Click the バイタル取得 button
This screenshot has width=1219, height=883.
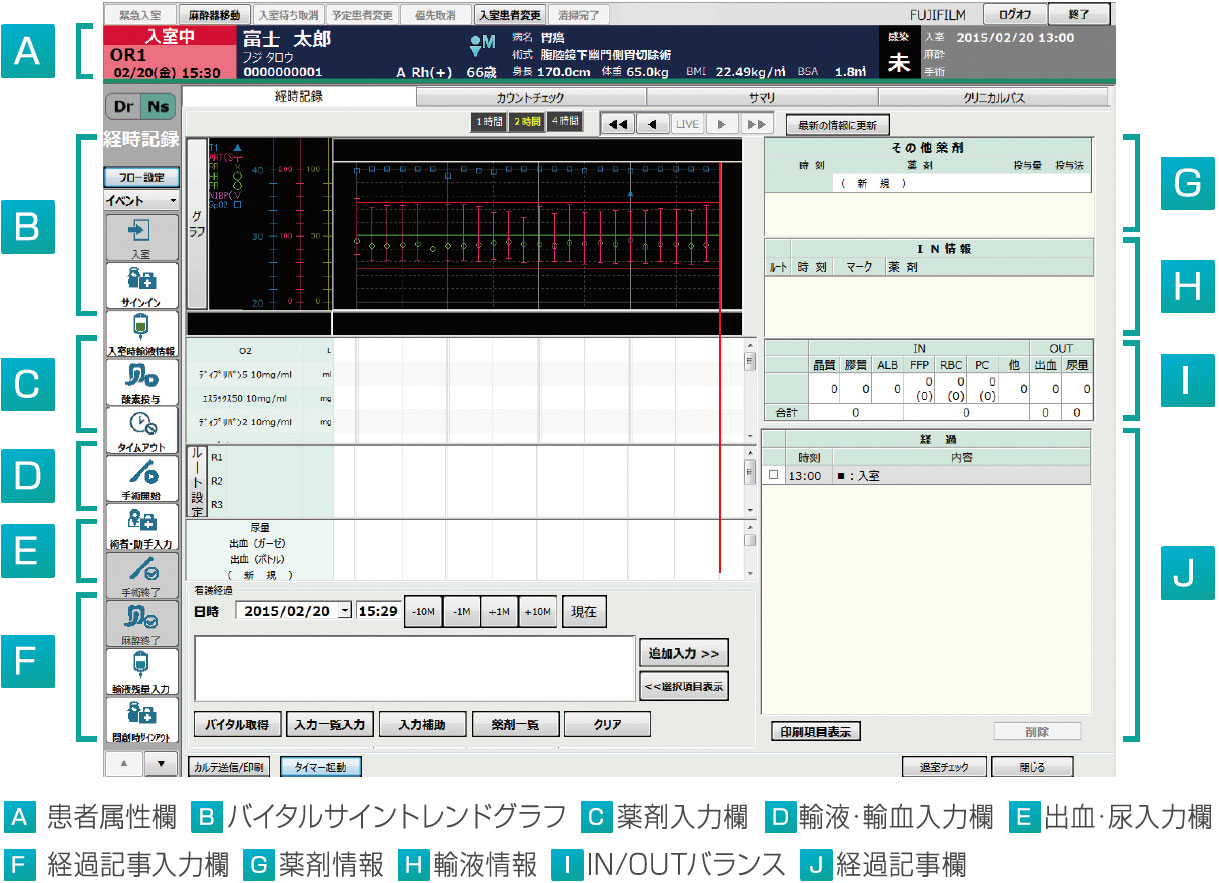click(x=237, y=724)
